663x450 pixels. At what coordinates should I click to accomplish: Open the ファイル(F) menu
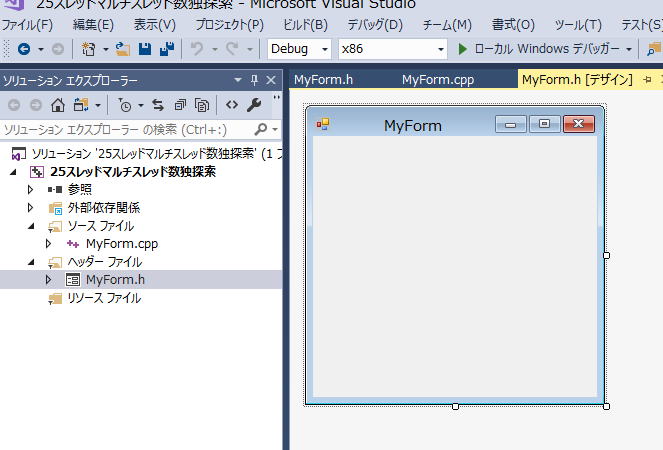pos(27,25)
